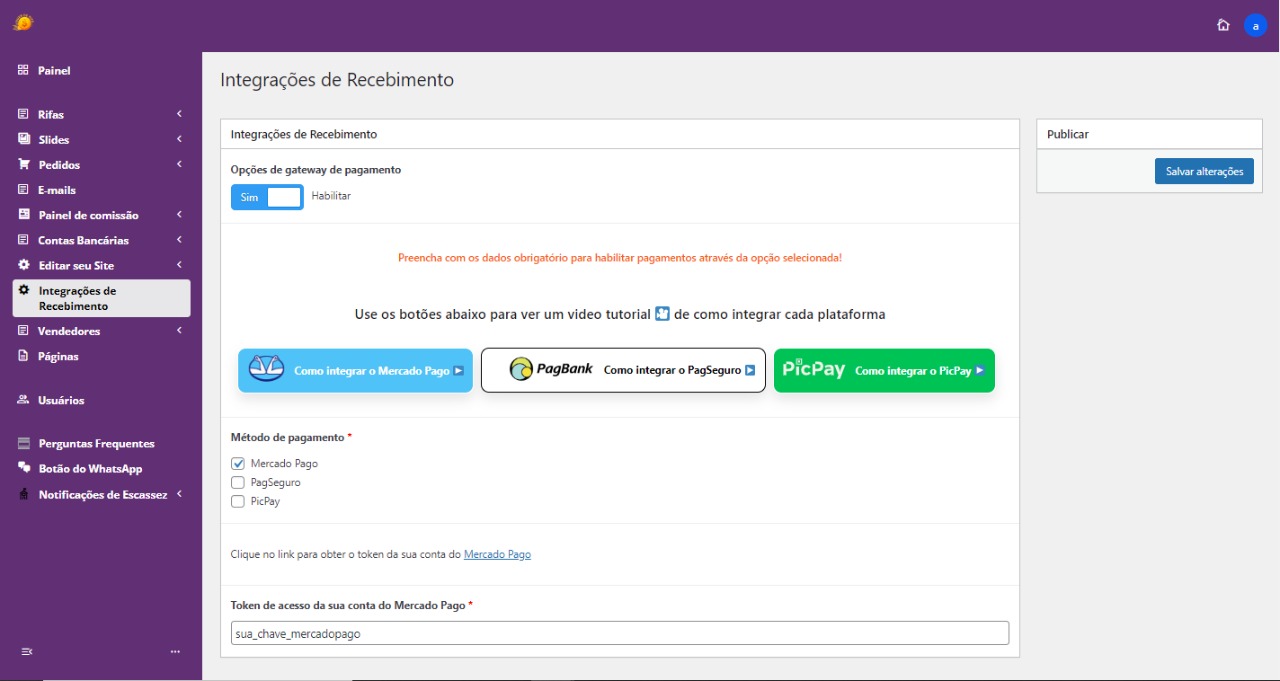Screen dimensions: 1280x681
Task: Uncheck the Mercado Pago checkbox
Action: (238, 464)
